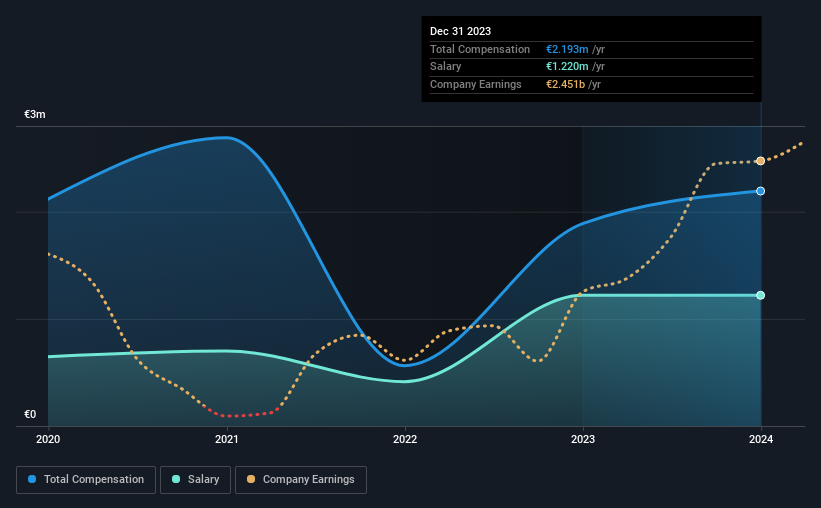The image size is (821, 508).
Task: Click the €3m y-axis label
Action: pyautogui.click(x=35, y=114)
